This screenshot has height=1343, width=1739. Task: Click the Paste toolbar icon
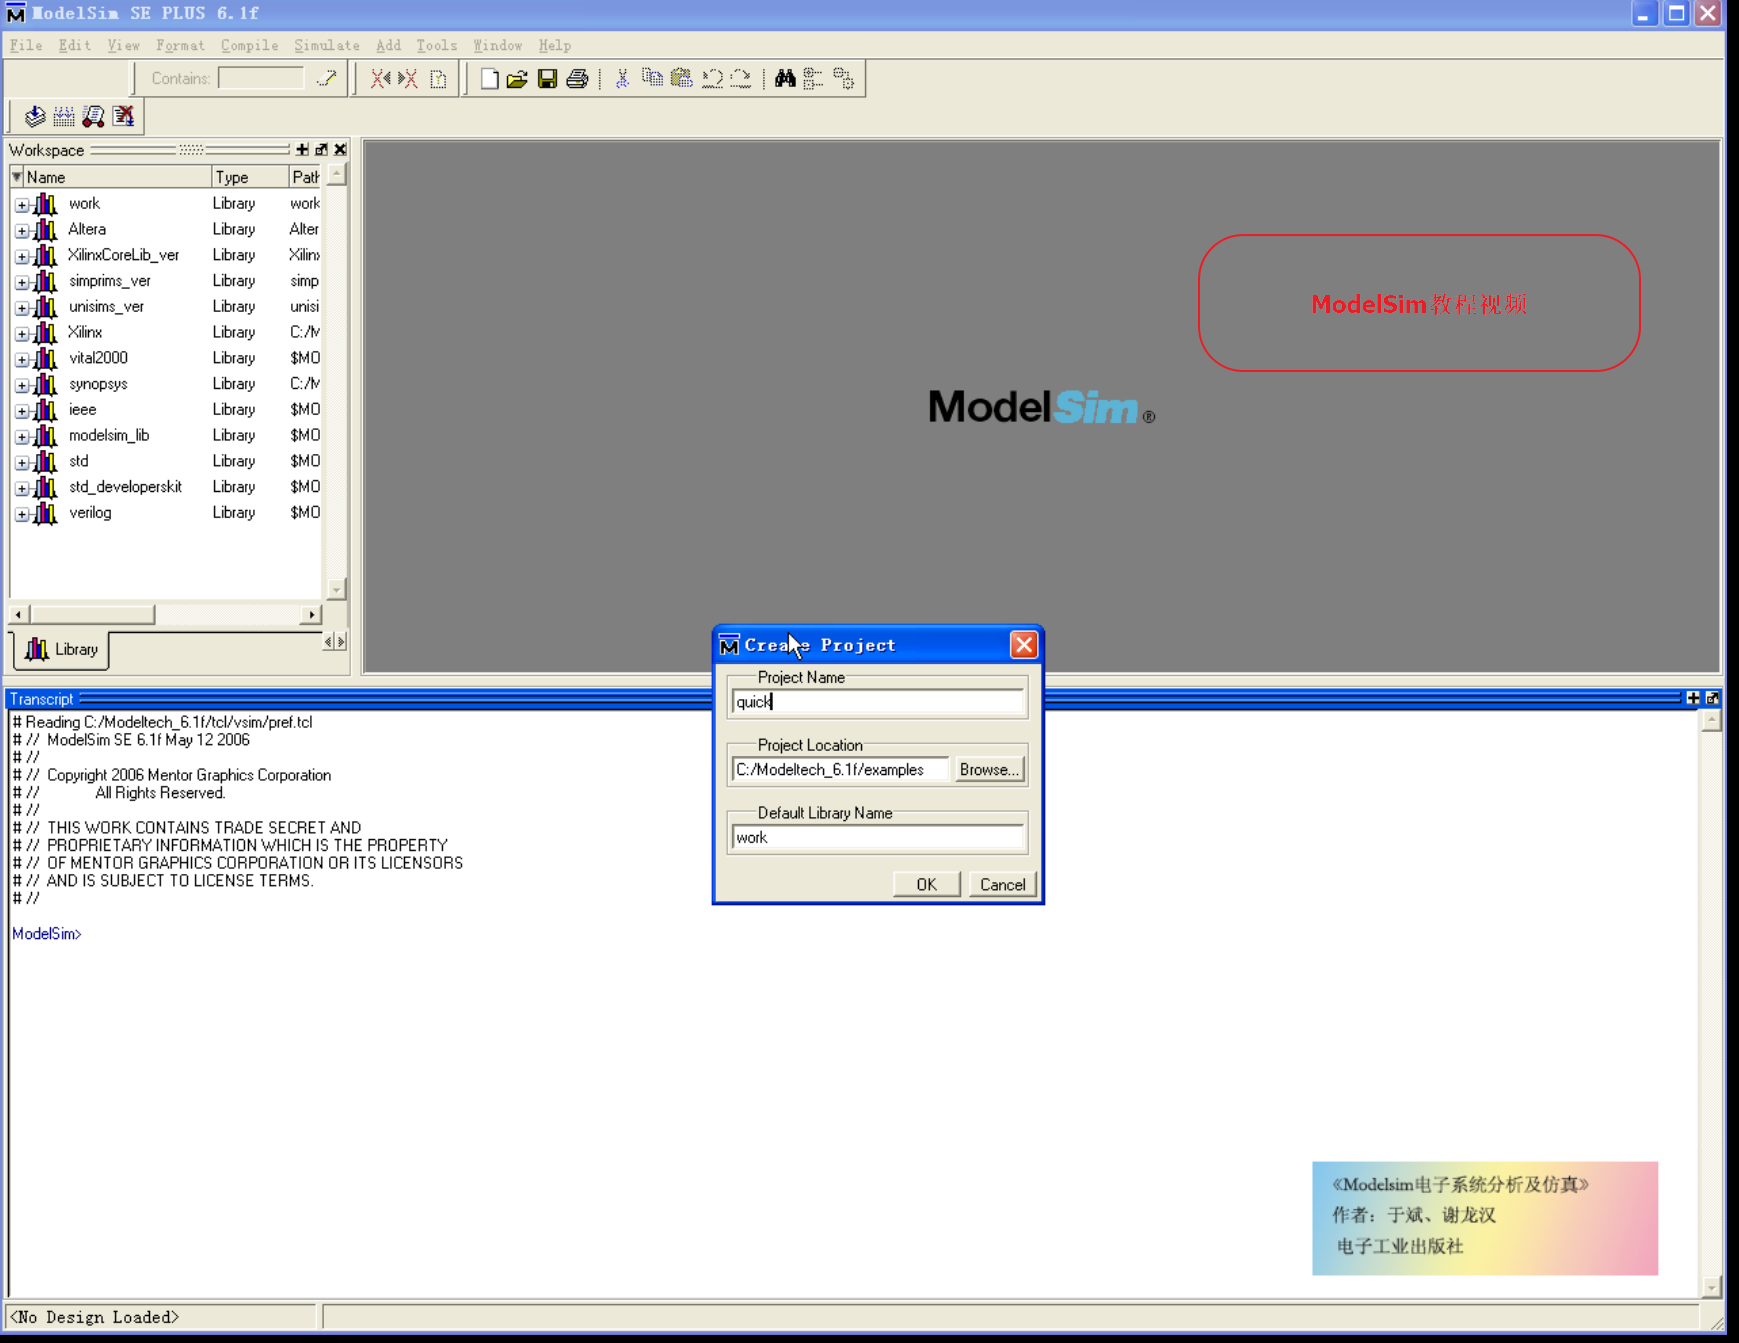(682, 78)
